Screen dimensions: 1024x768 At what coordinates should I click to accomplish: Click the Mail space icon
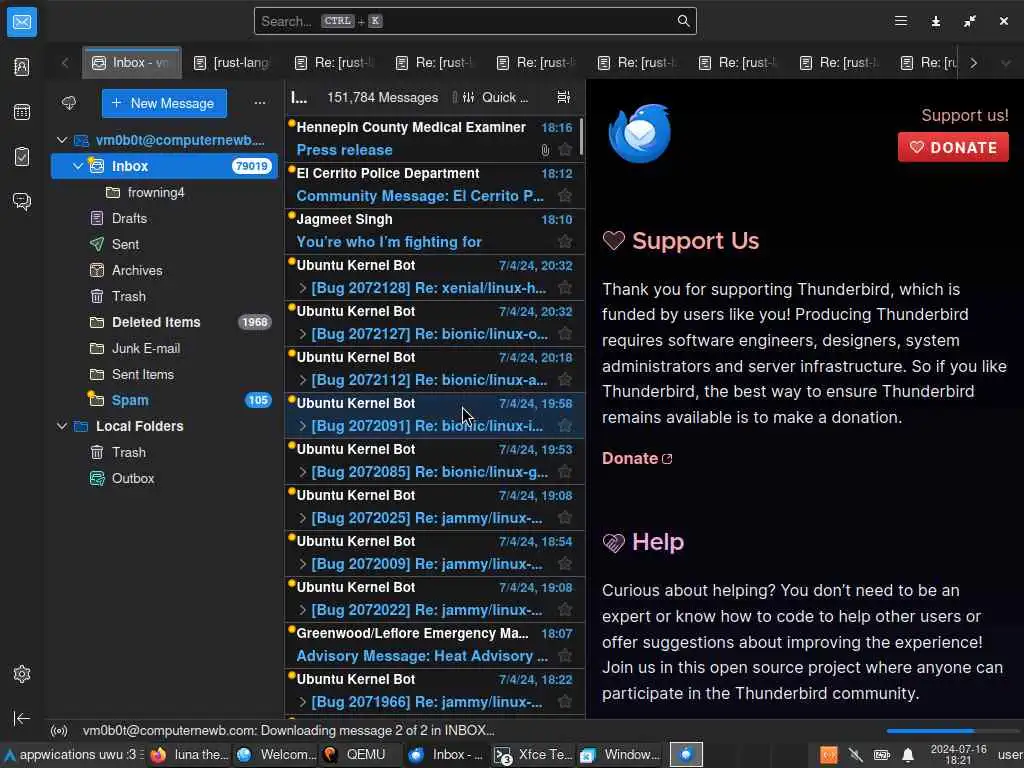pos(22,22)
